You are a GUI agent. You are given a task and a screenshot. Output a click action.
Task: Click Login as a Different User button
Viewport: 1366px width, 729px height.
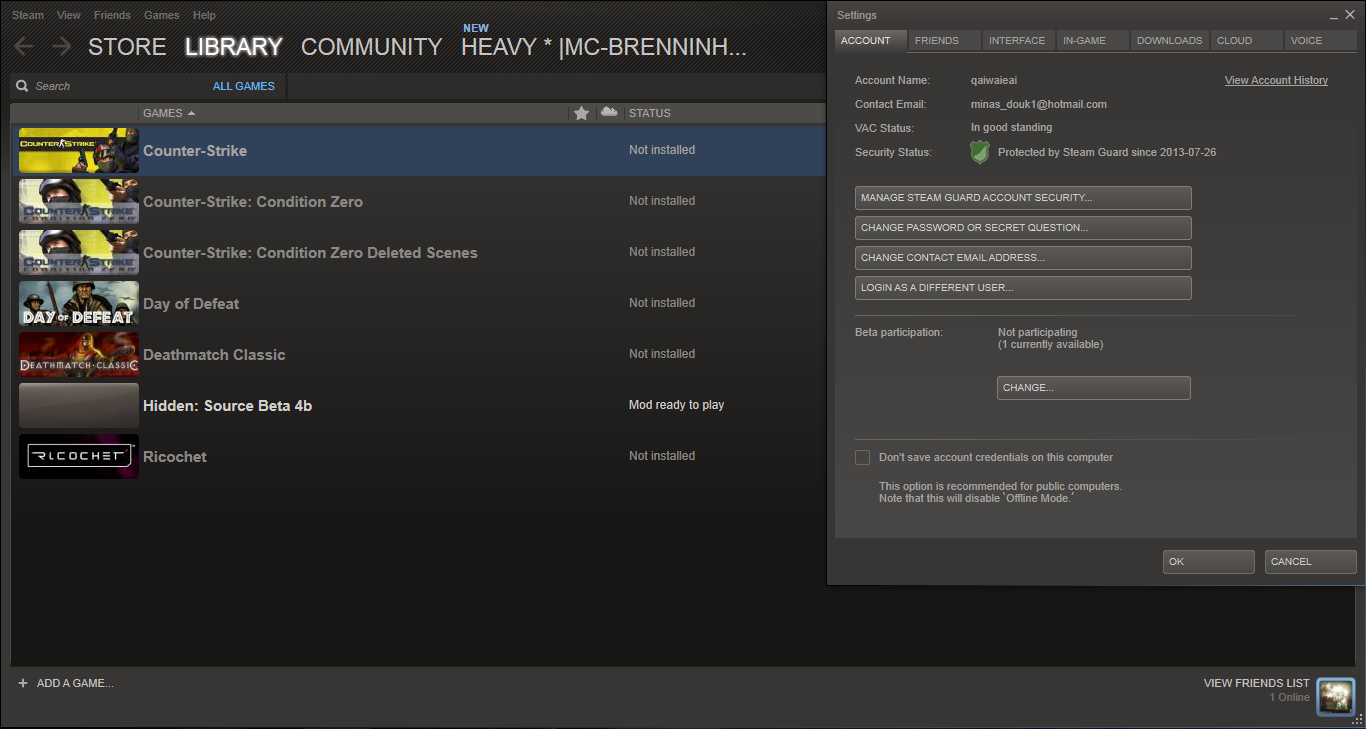[x=1023, y=288]
